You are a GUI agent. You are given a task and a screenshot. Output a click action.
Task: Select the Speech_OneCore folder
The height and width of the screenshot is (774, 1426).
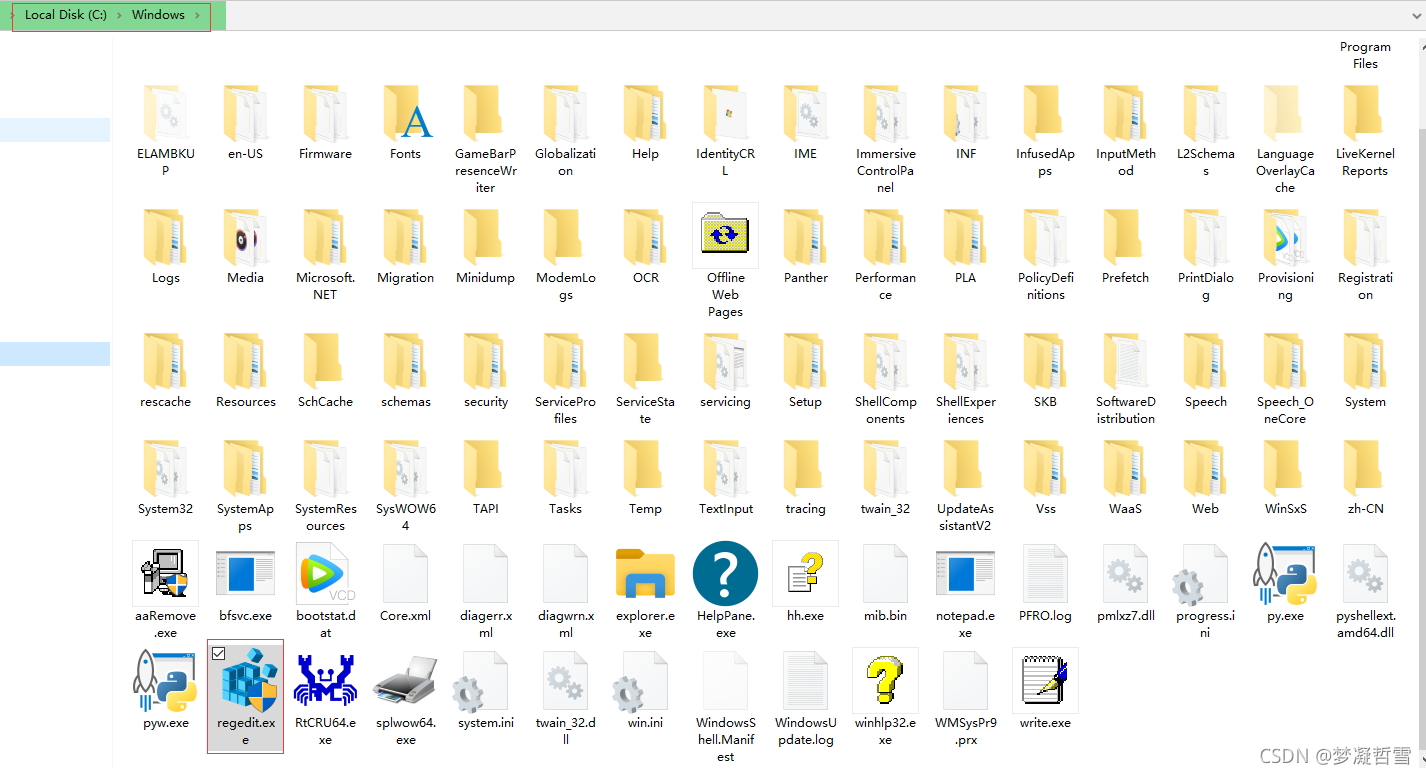pos(1285,379)
